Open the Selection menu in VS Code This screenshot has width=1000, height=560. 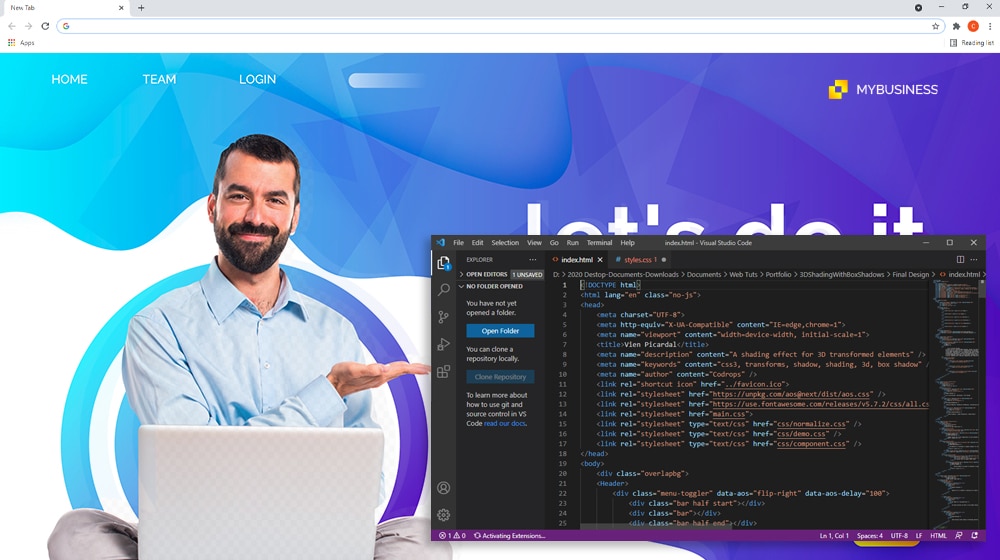click(505, 242)
